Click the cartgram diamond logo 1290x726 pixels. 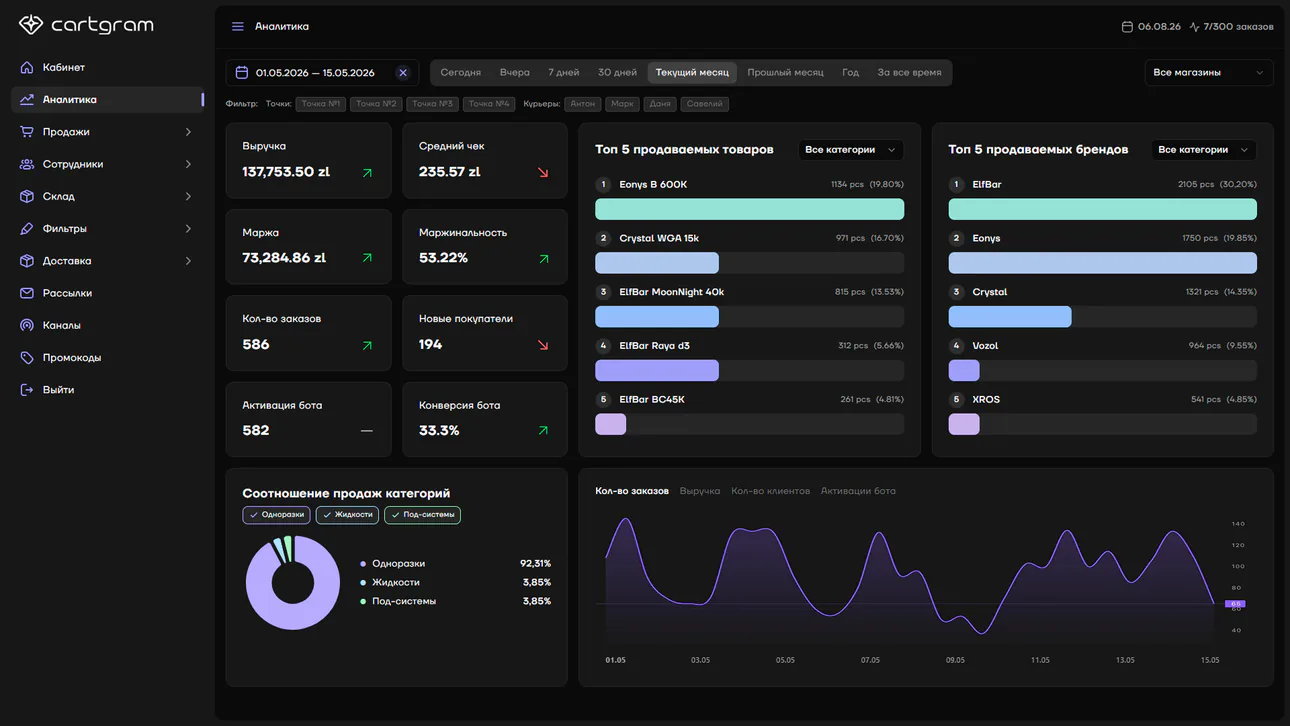(31, 25)
